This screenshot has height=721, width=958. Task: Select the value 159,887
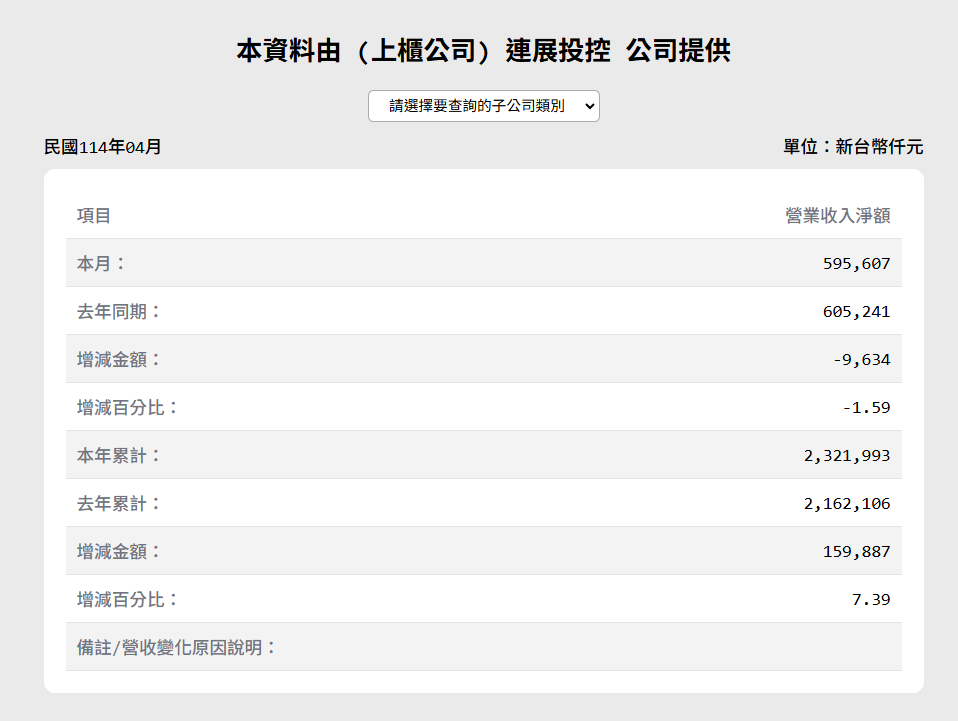(856, 552)
